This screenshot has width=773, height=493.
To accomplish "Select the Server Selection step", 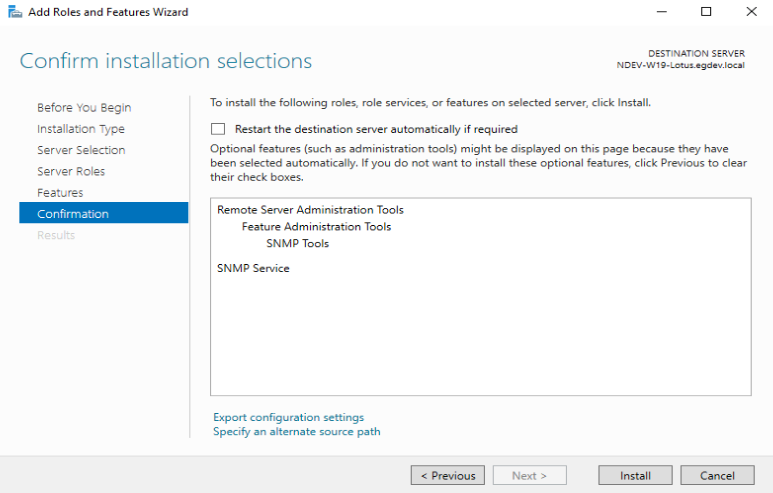I will [81, 150].
